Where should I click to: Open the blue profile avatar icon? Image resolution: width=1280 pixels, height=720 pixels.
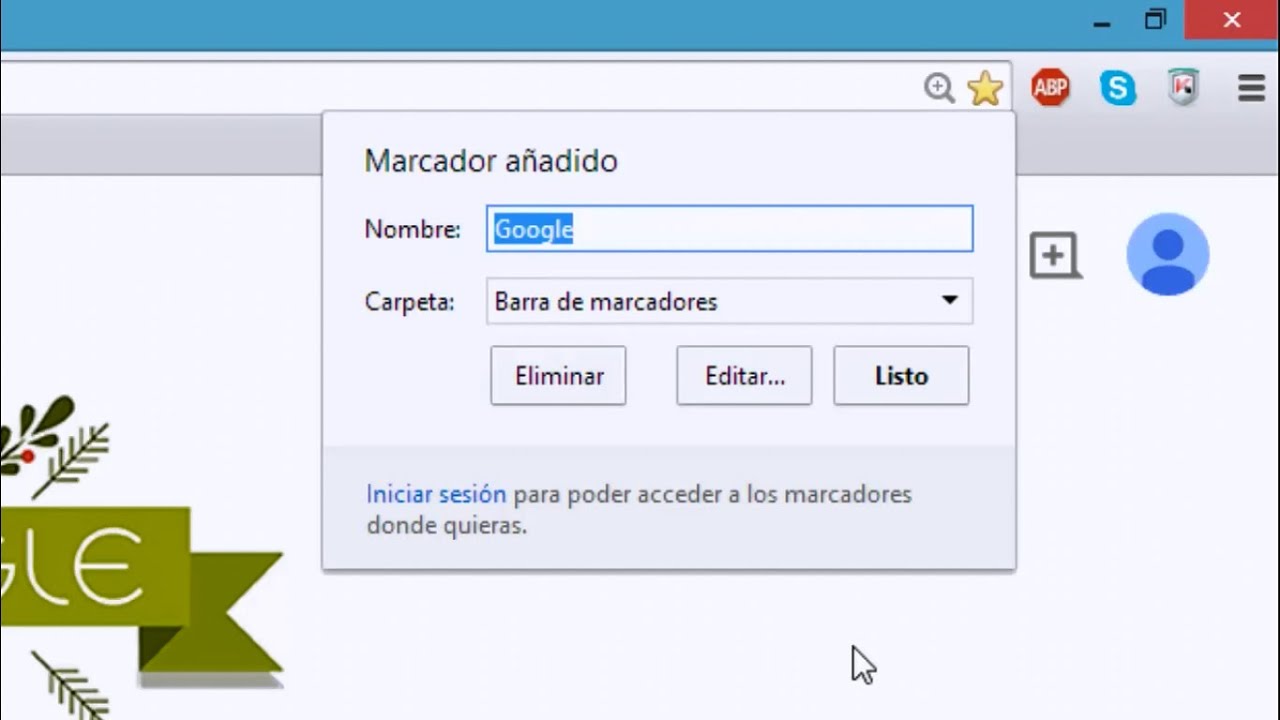(1168, 255)
